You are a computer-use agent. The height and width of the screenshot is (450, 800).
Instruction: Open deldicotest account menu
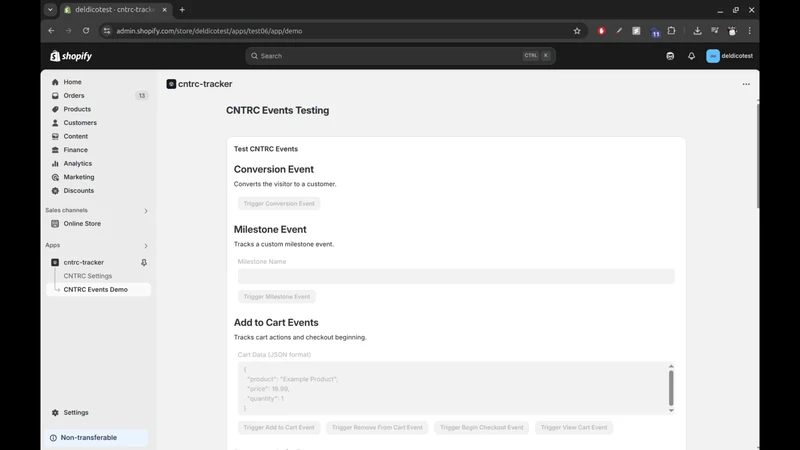click(730, 56)
